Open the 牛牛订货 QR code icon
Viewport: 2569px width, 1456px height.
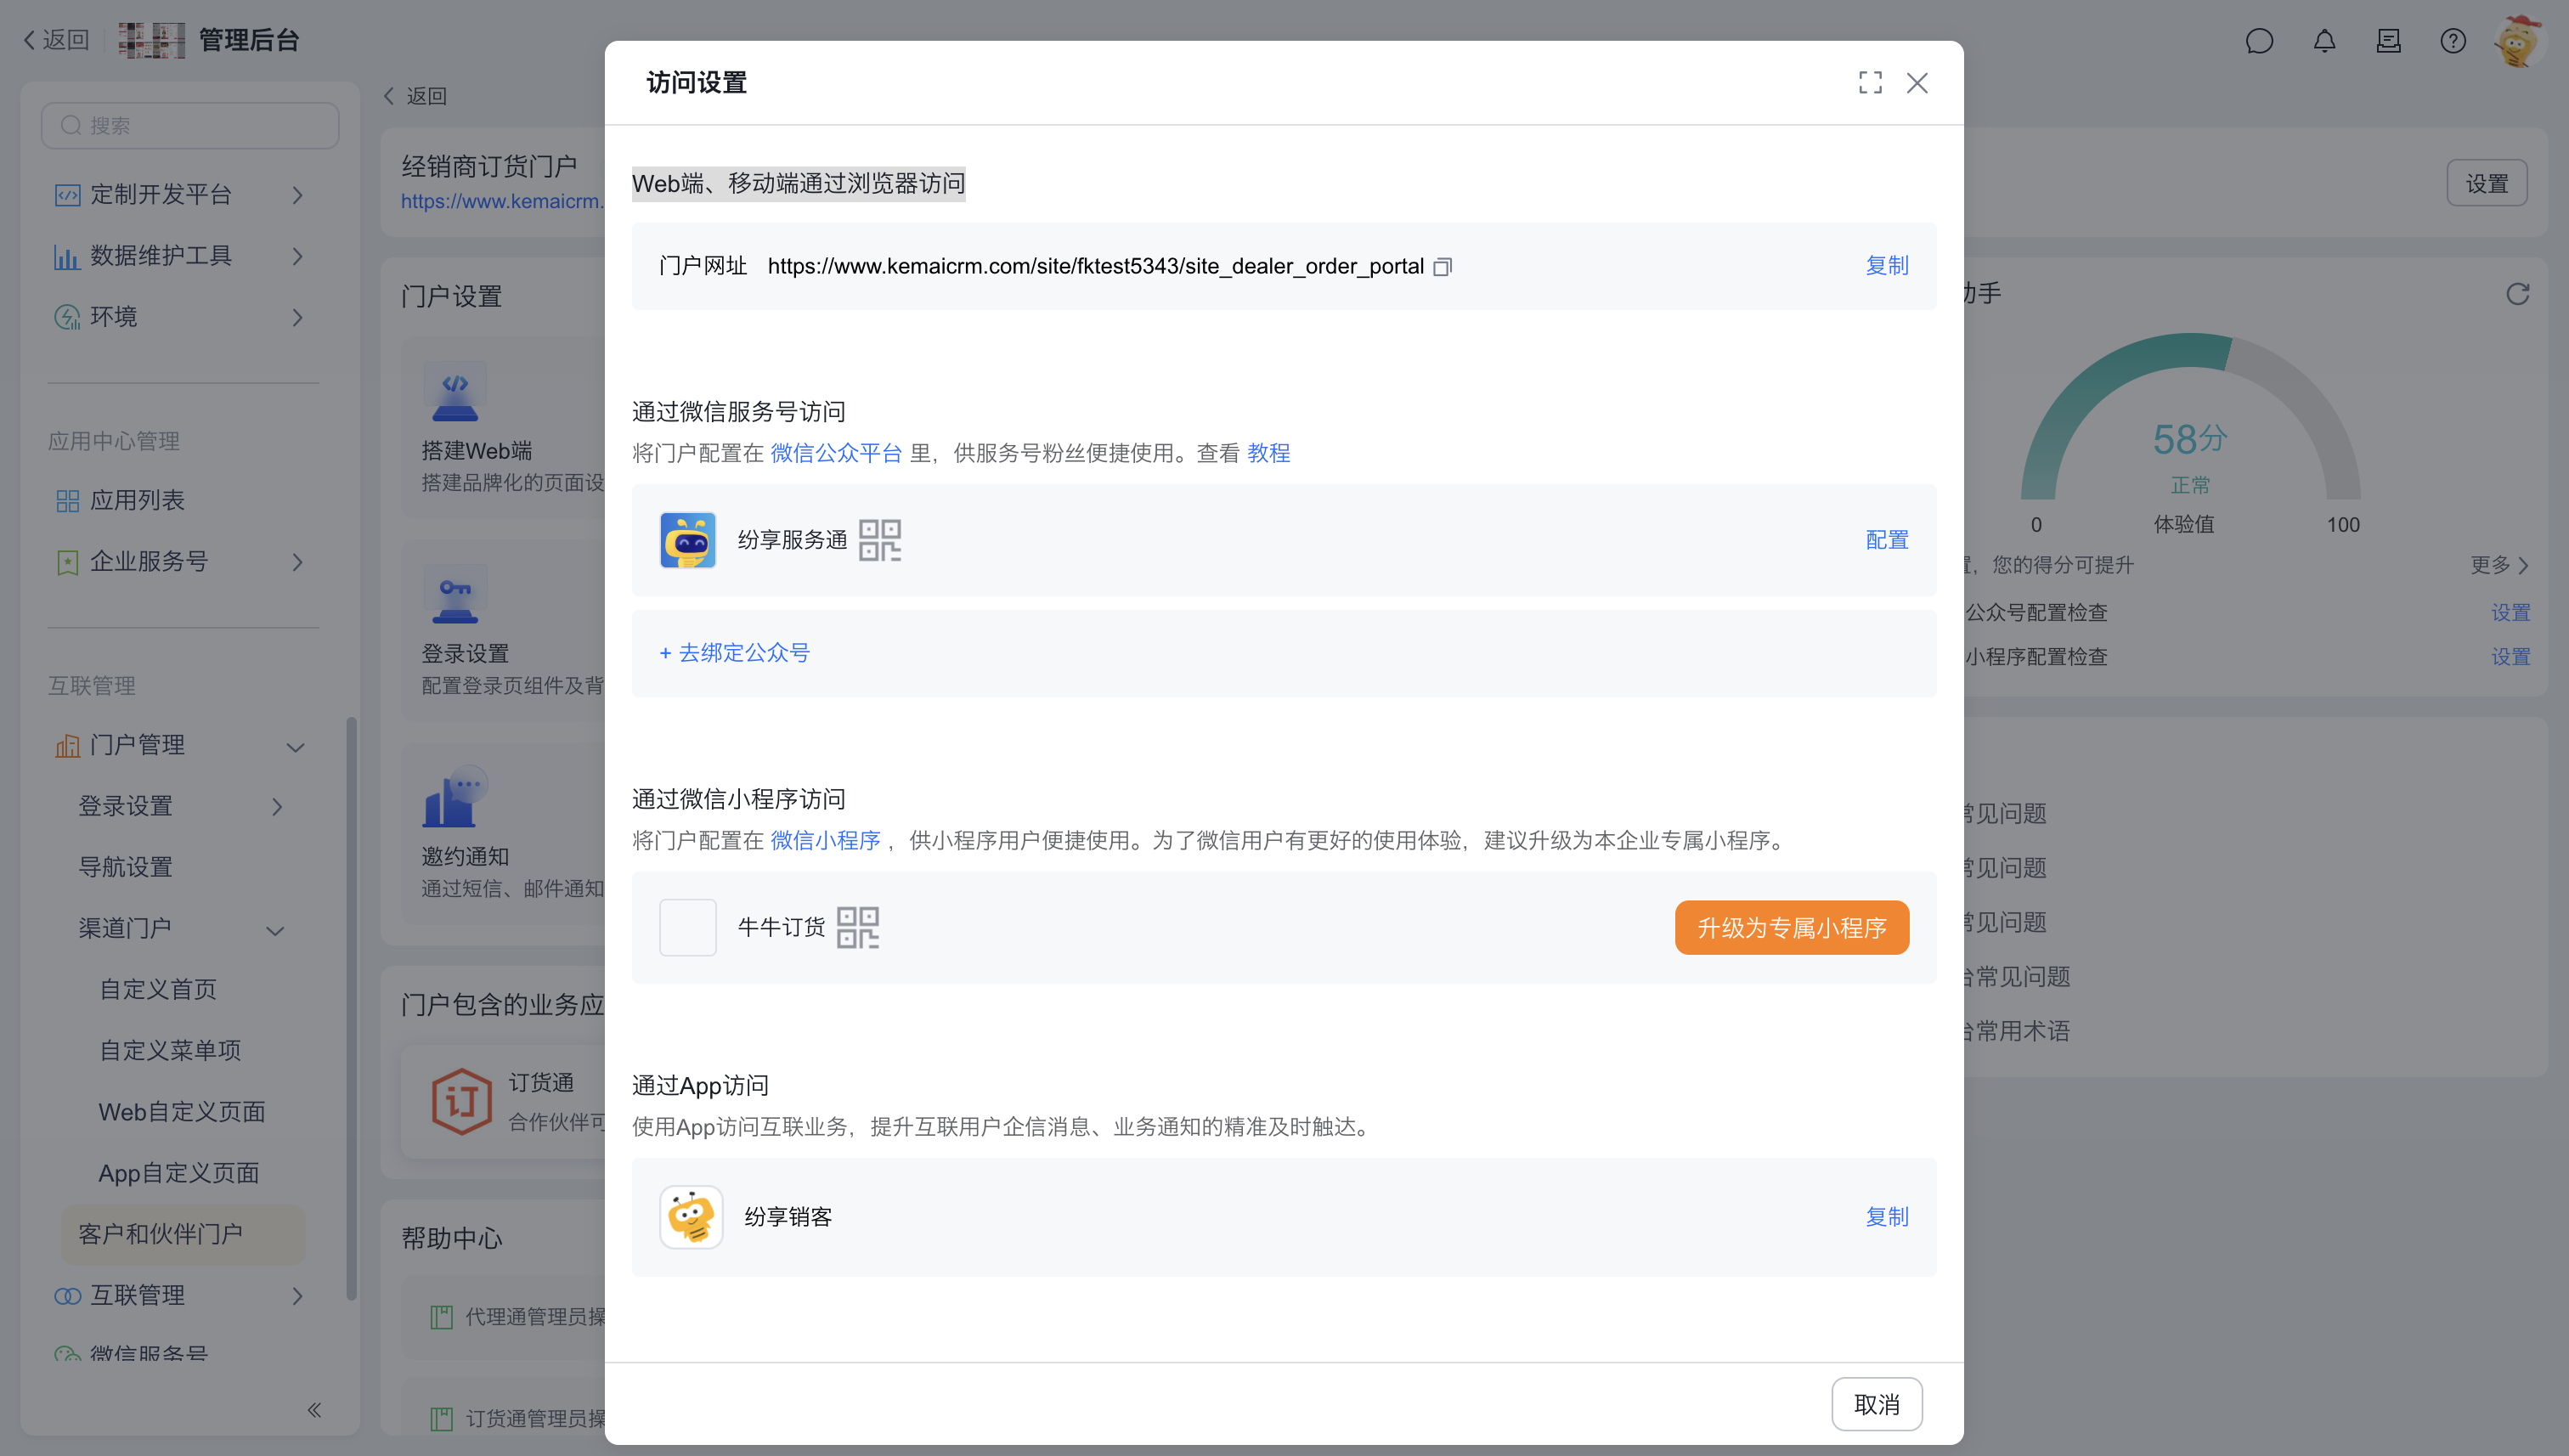tap(857, 928)
